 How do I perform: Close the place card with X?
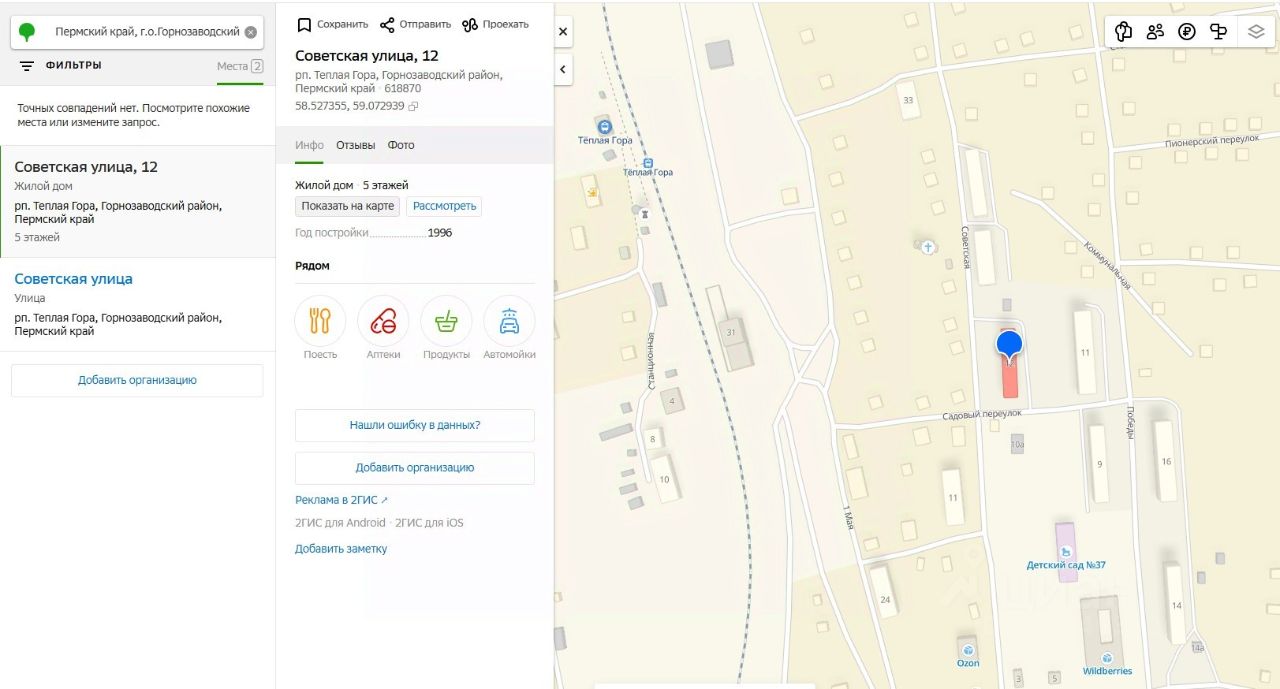coord(563,32)
